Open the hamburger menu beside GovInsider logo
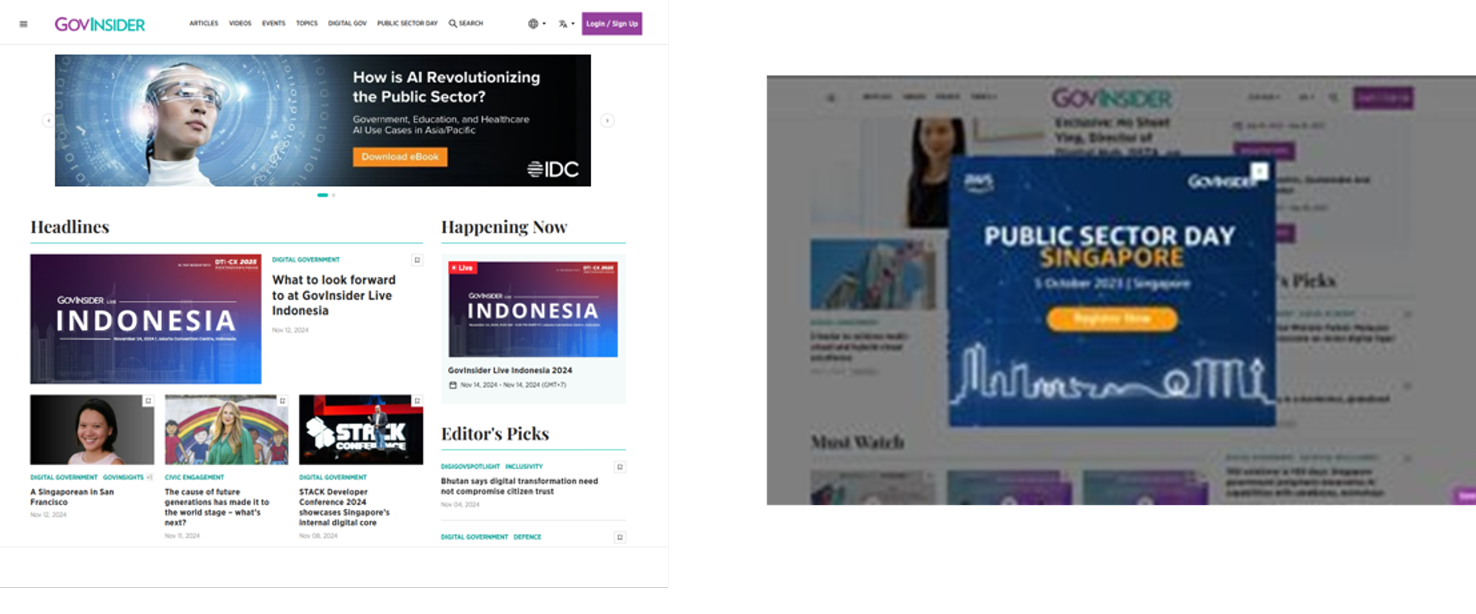Screen dimensions: 1476x614 (x=24, y=24)
